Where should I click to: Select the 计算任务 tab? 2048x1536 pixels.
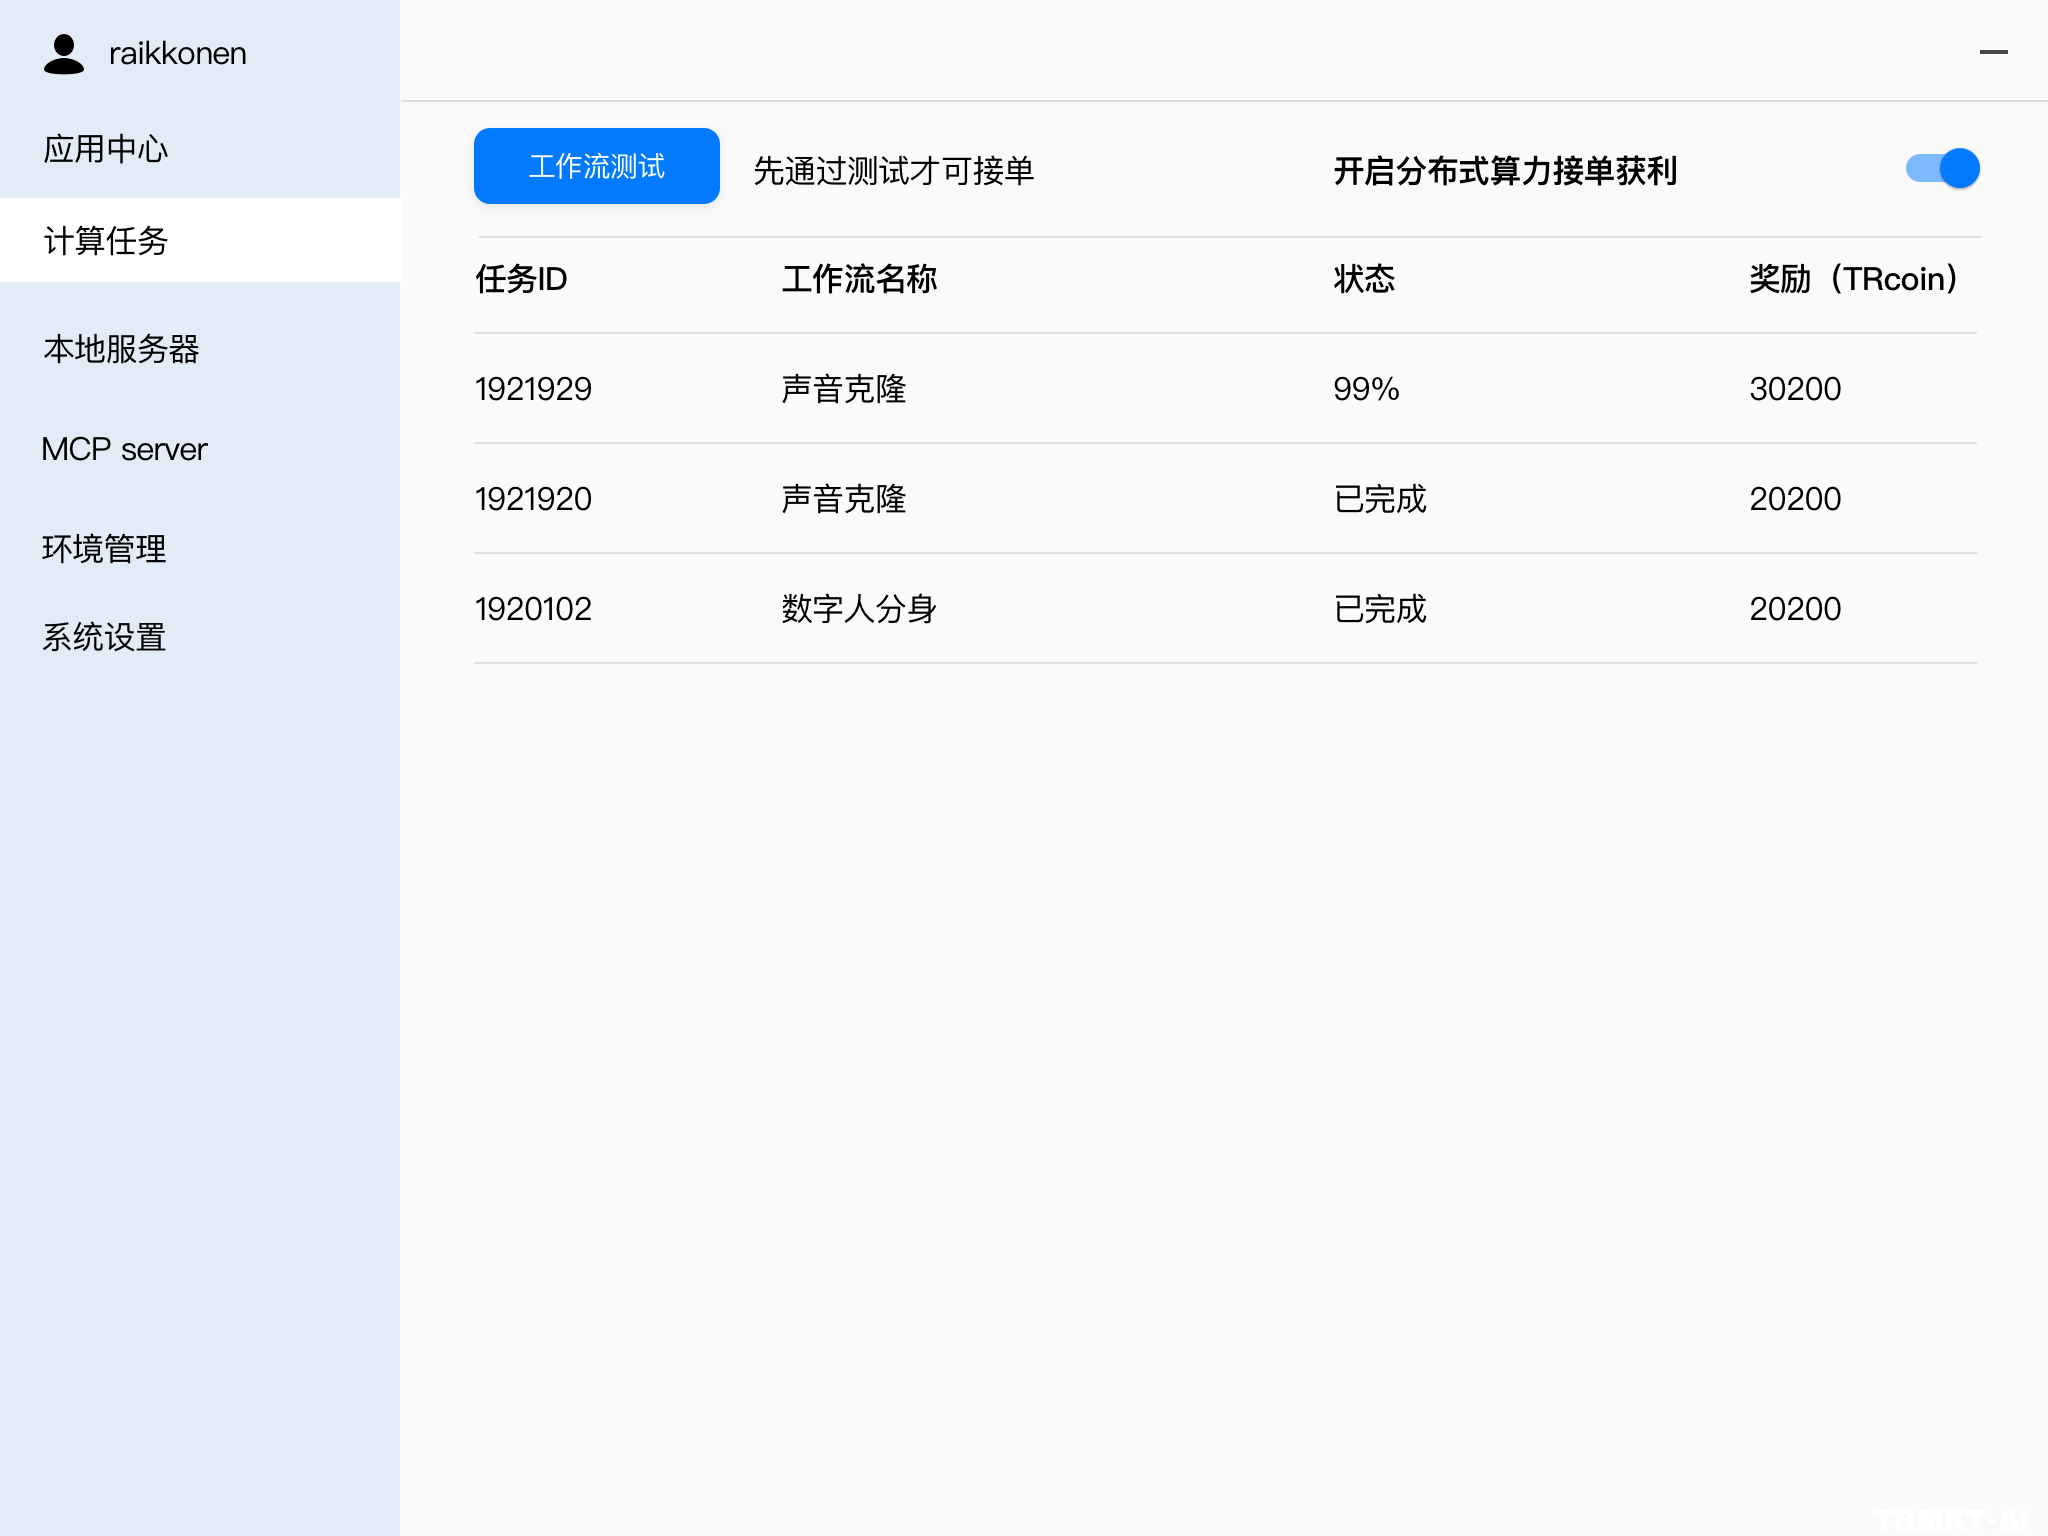105,241
